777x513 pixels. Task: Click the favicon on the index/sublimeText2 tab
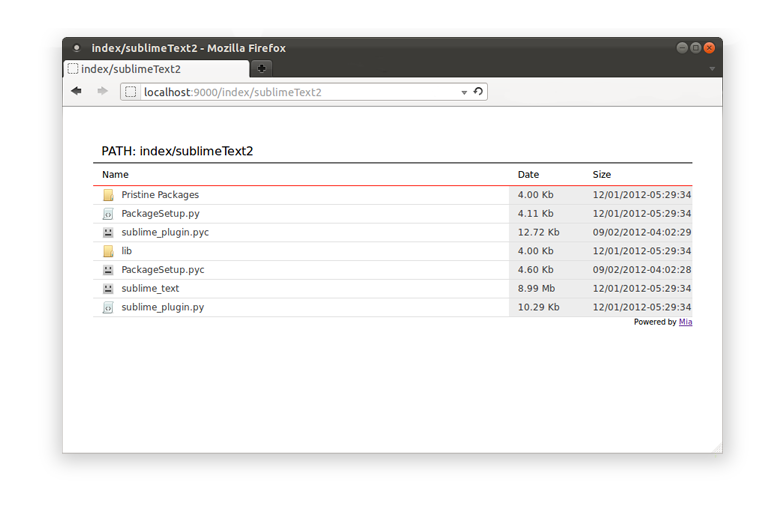click(x=73, y=69)
